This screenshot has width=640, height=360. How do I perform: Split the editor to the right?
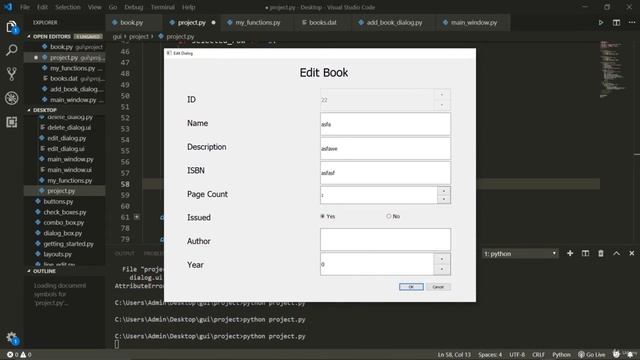tap(616, 22)
